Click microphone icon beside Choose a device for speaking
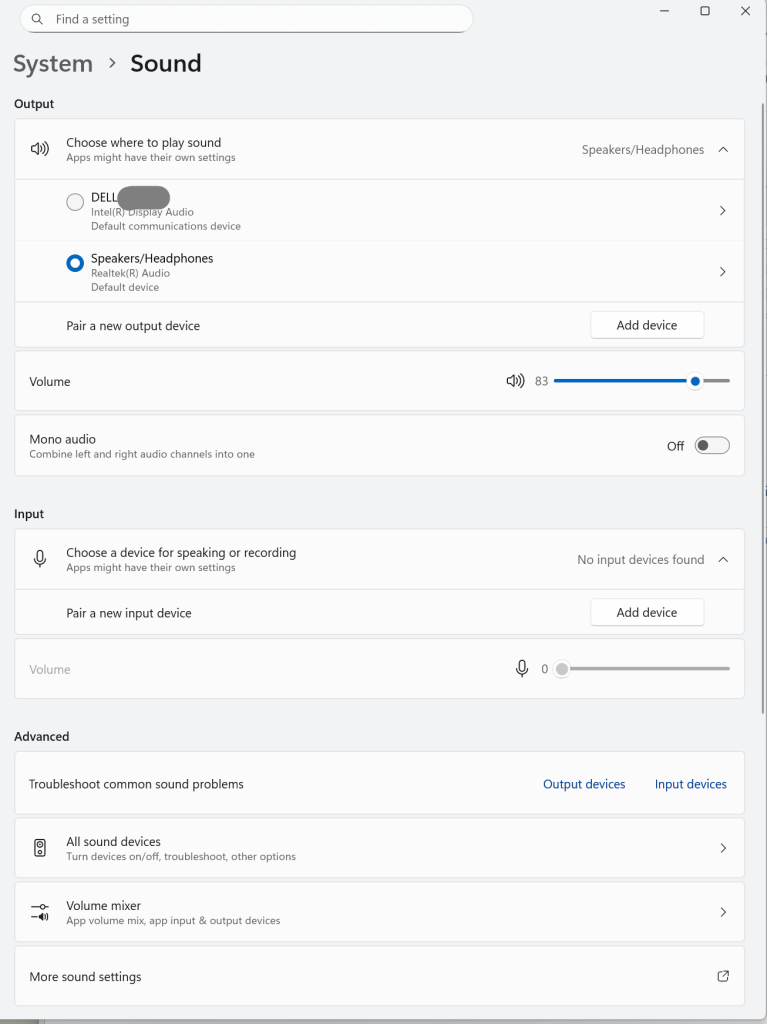This screenshot has width=767, height=1024. (40, 559)
